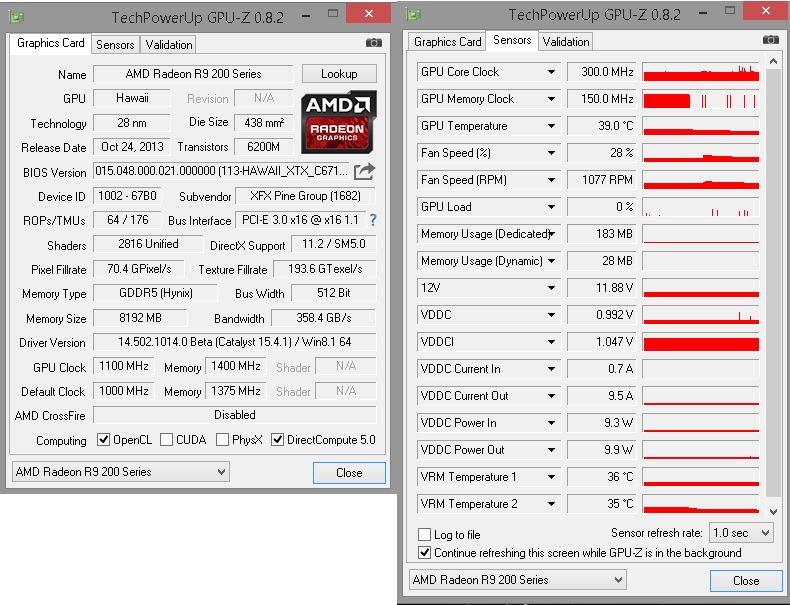Click VDDCI history graph

(x=701, y=342)
